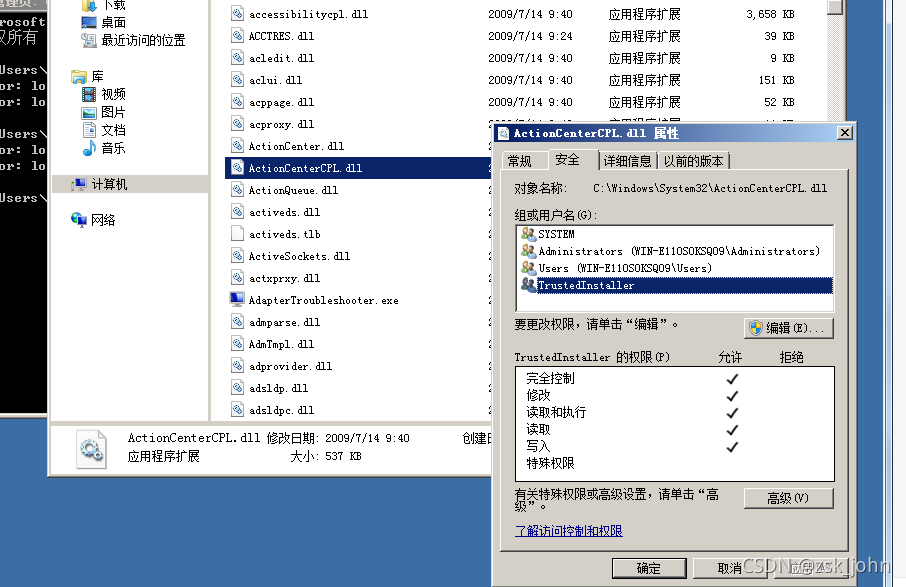Image resolution: width=906 pixels, height=587 pixels.
Task: Click the acproxy.dll file icon
Action: 237,123
